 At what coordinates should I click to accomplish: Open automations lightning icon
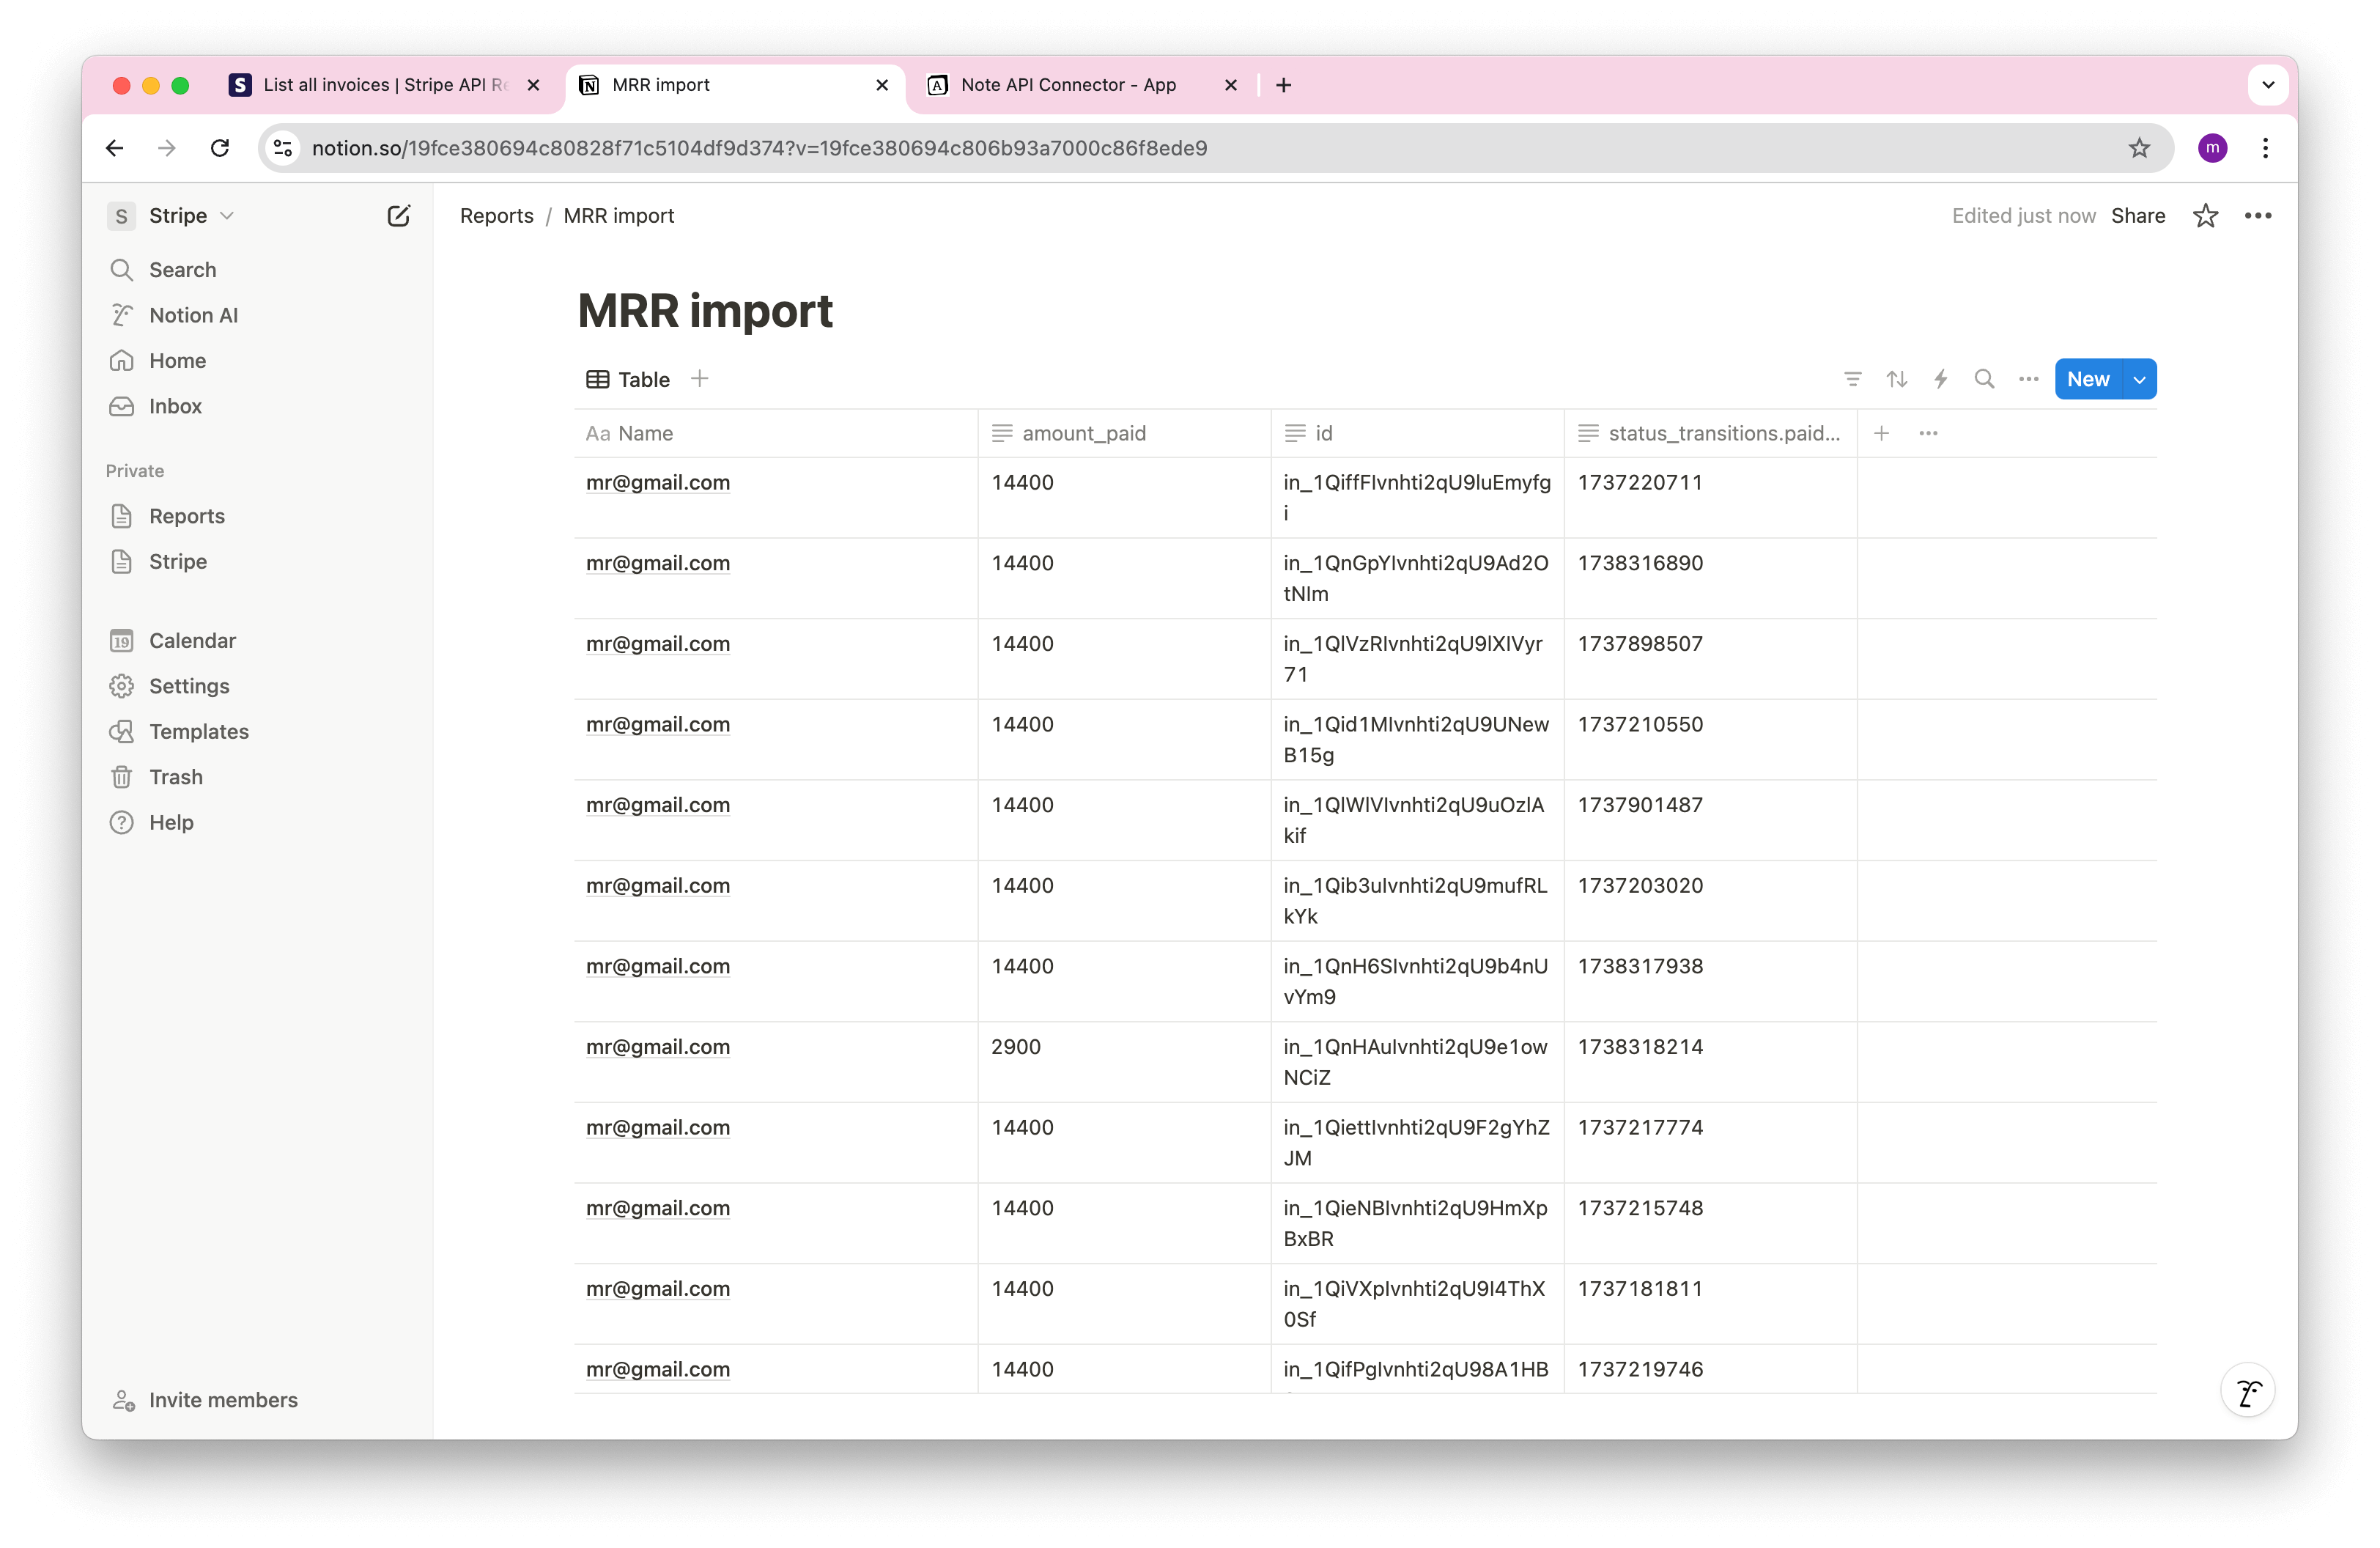(1941, 379)
